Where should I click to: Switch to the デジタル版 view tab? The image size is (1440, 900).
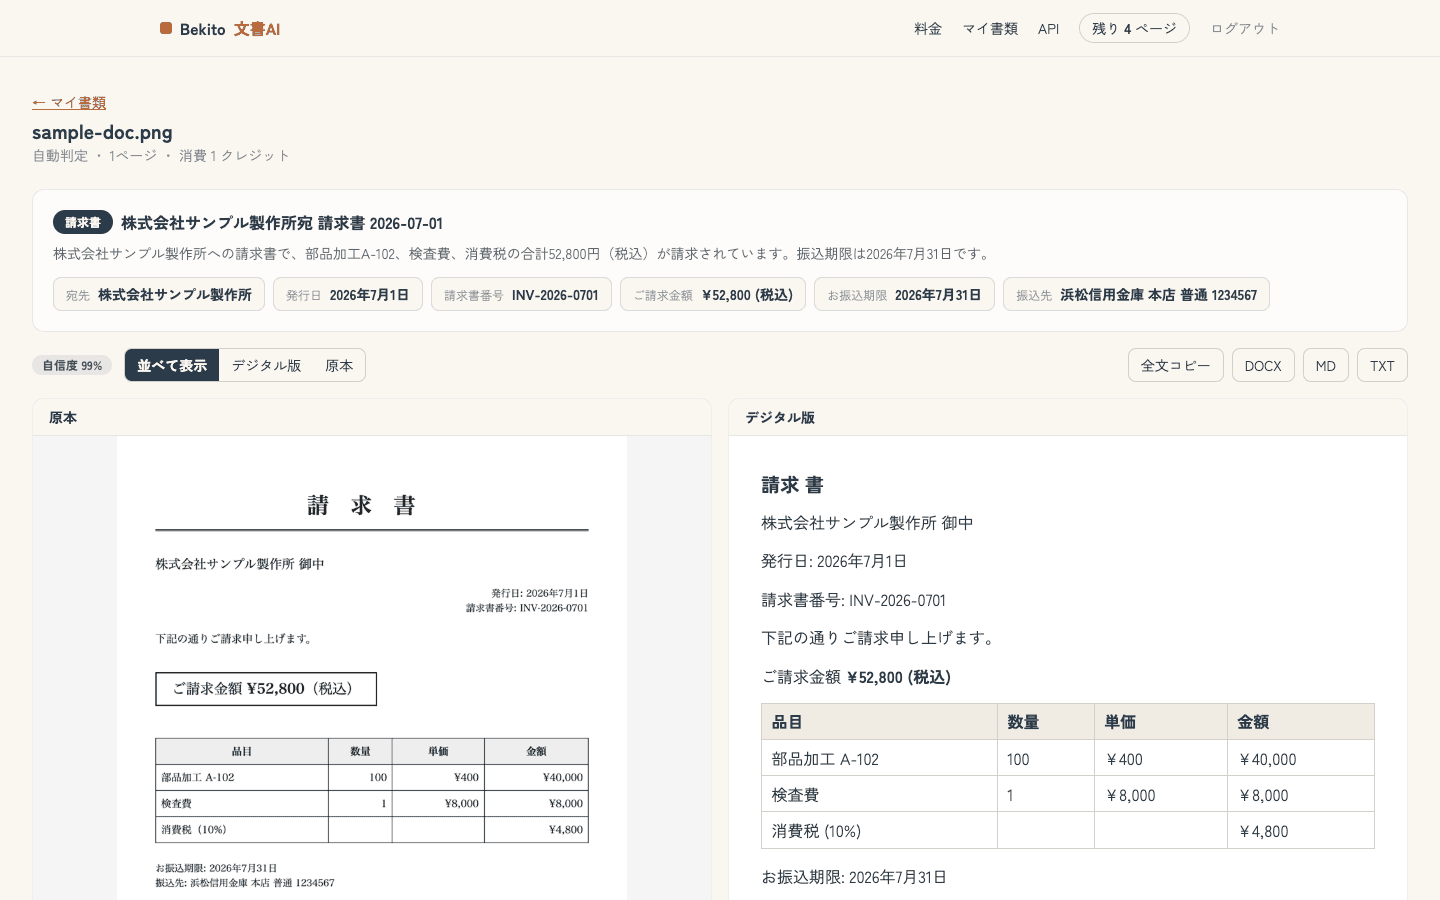click(x=266, y=365)
